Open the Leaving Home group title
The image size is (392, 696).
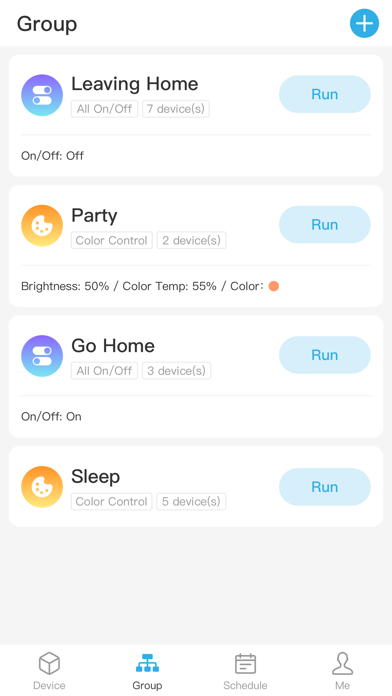point(135,83)
